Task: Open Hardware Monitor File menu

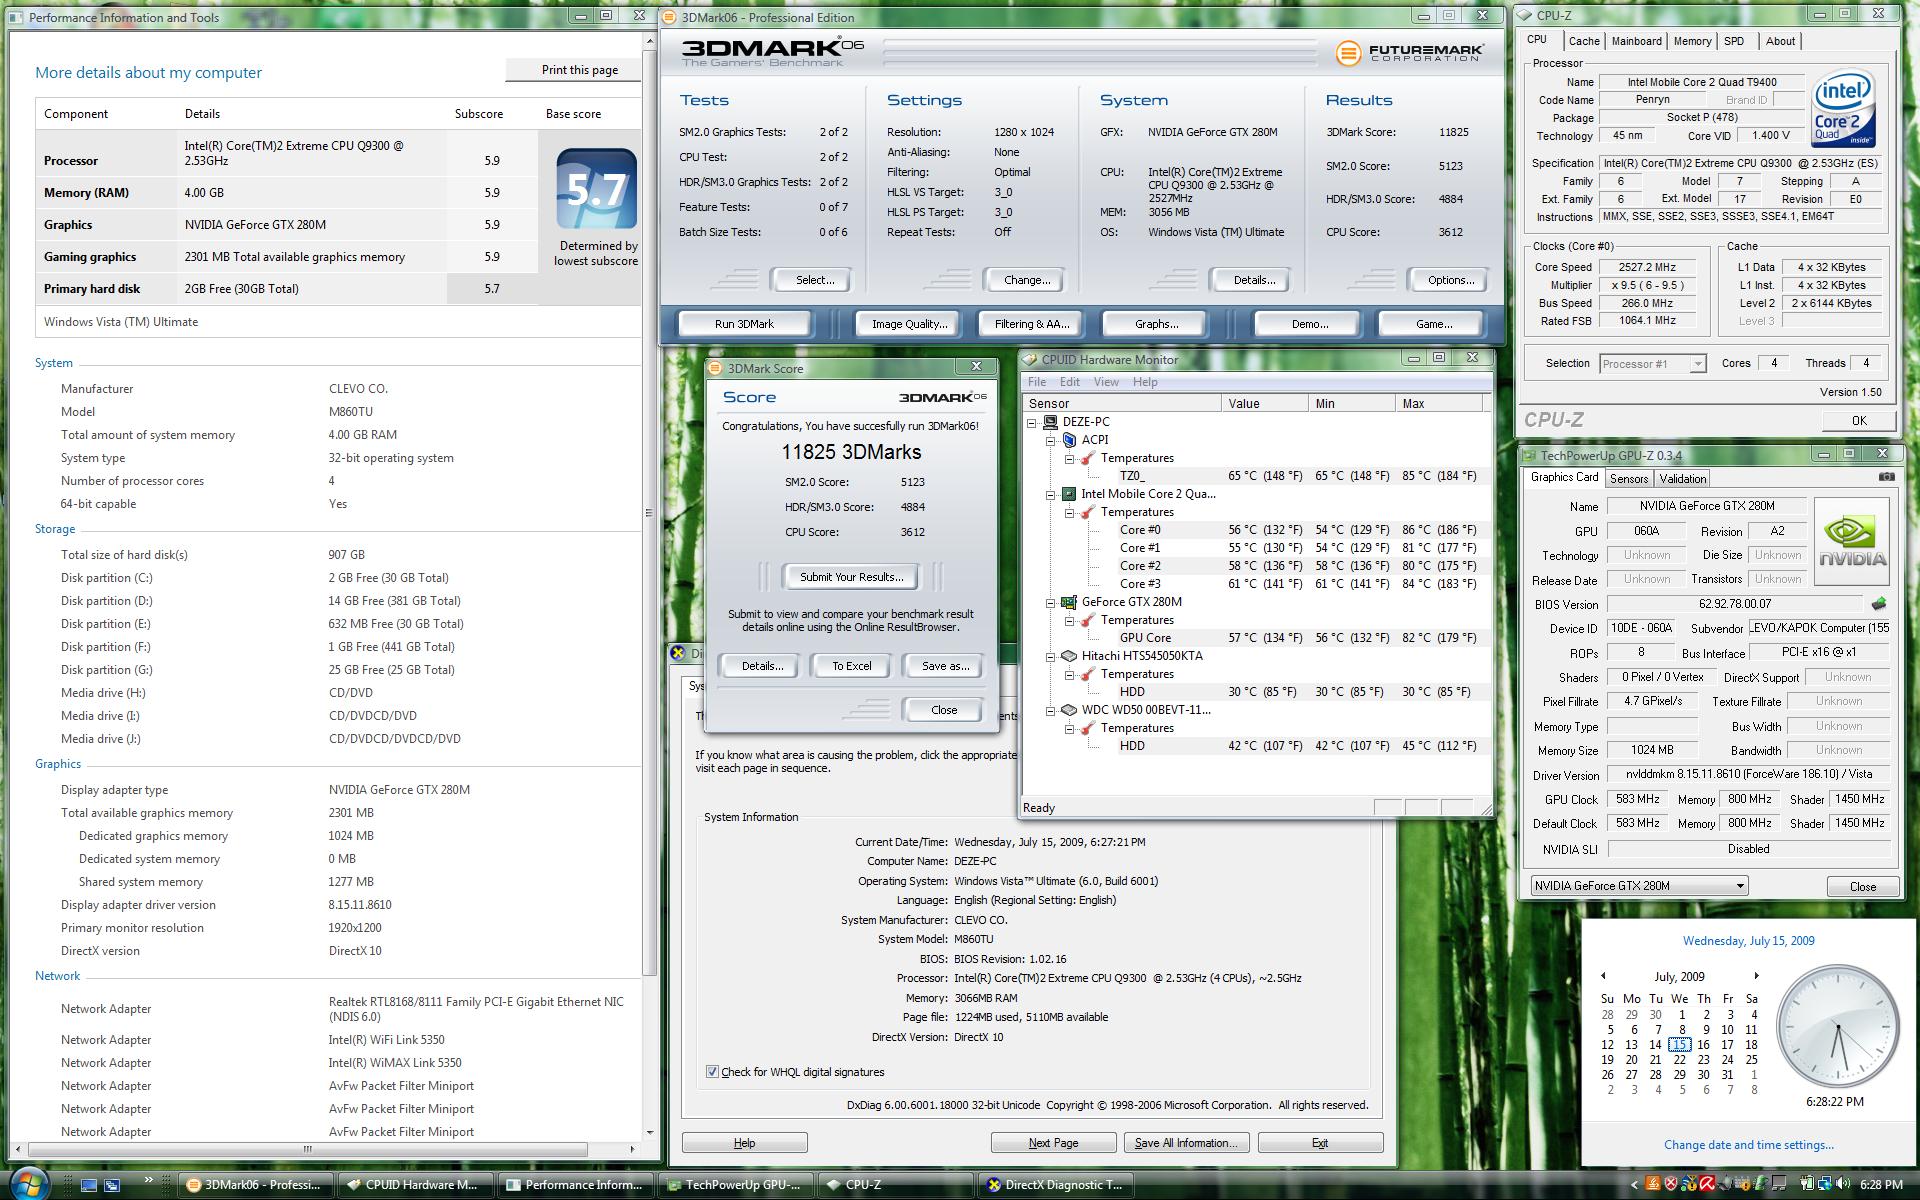Action: click(1037, 382)
